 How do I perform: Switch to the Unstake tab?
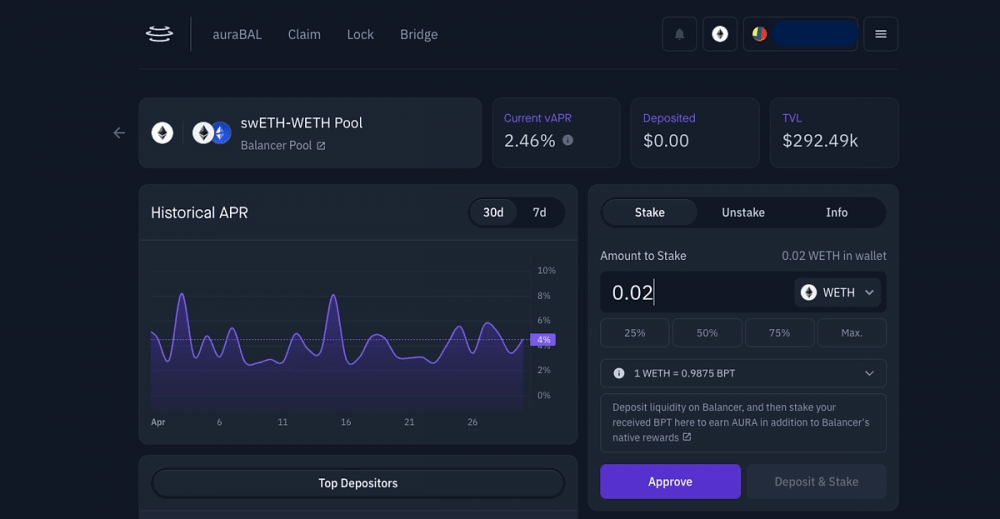743,212
